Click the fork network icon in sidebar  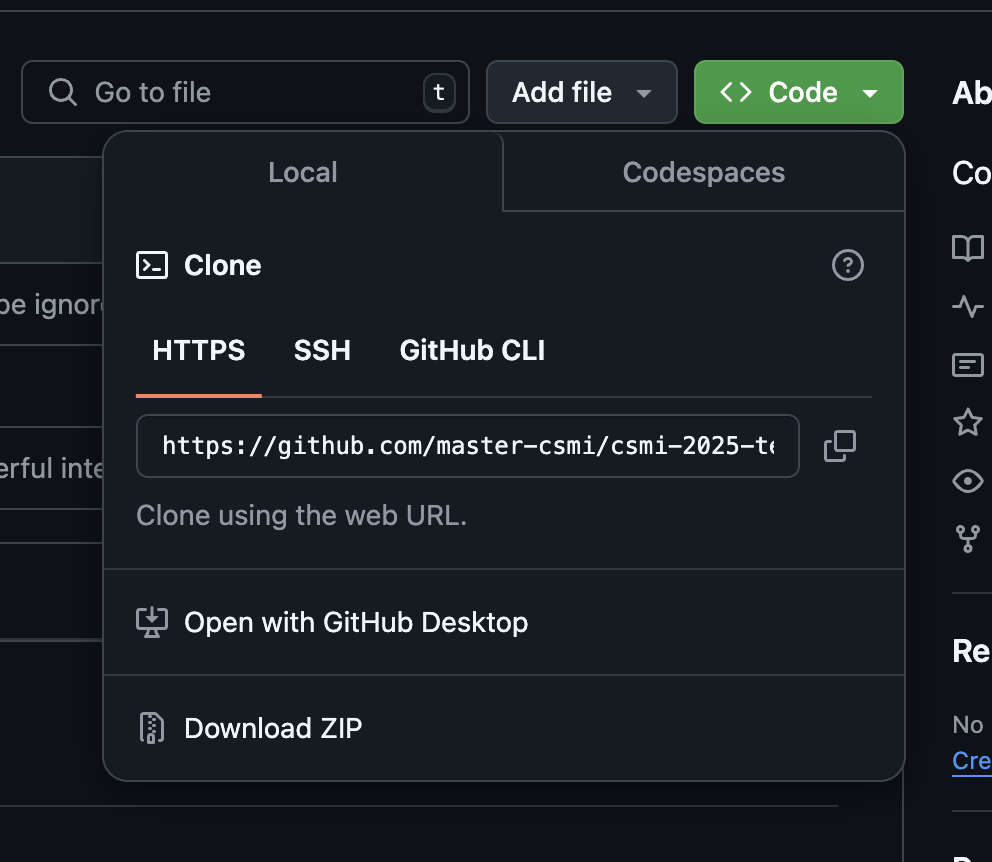[x=967, y=539]
